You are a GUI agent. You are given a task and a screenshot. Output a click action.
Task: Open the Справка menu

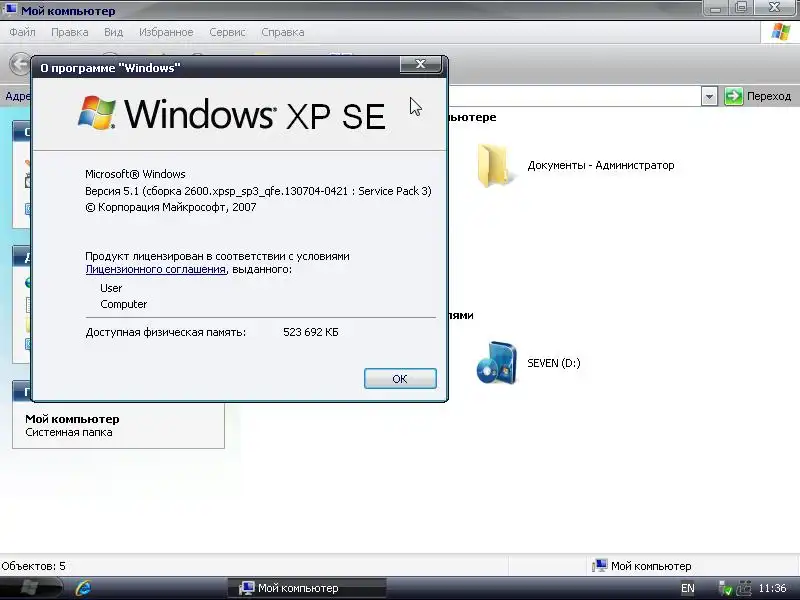point(283,32)
